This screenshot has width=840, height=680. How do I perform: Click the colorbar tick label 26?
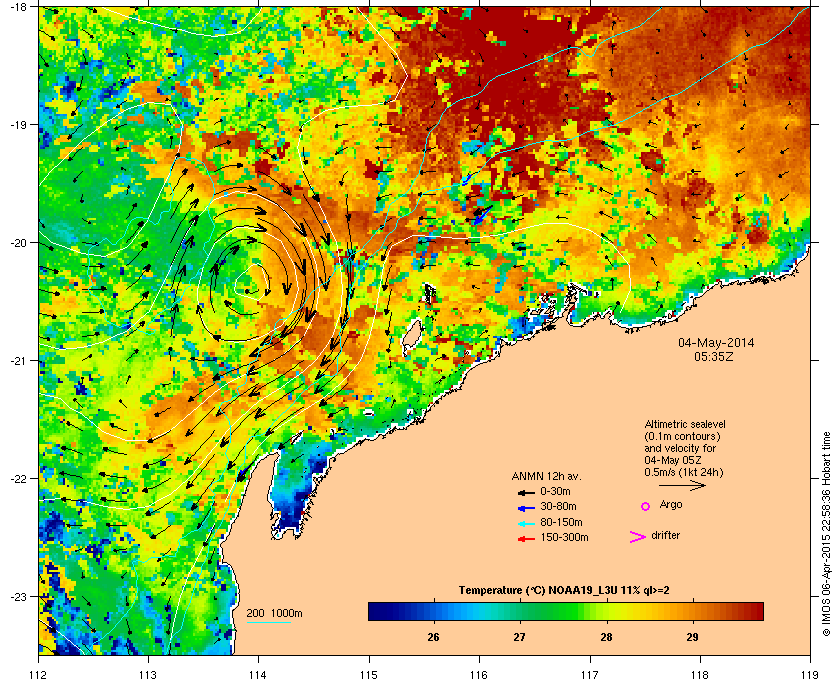tap(433, 637)
